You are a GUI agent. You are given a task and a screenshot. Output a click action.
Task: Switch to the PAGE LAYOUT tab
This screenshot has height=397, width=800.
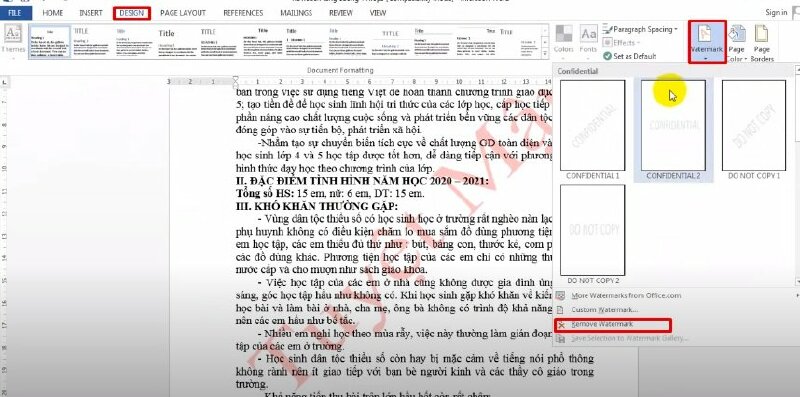183,13
